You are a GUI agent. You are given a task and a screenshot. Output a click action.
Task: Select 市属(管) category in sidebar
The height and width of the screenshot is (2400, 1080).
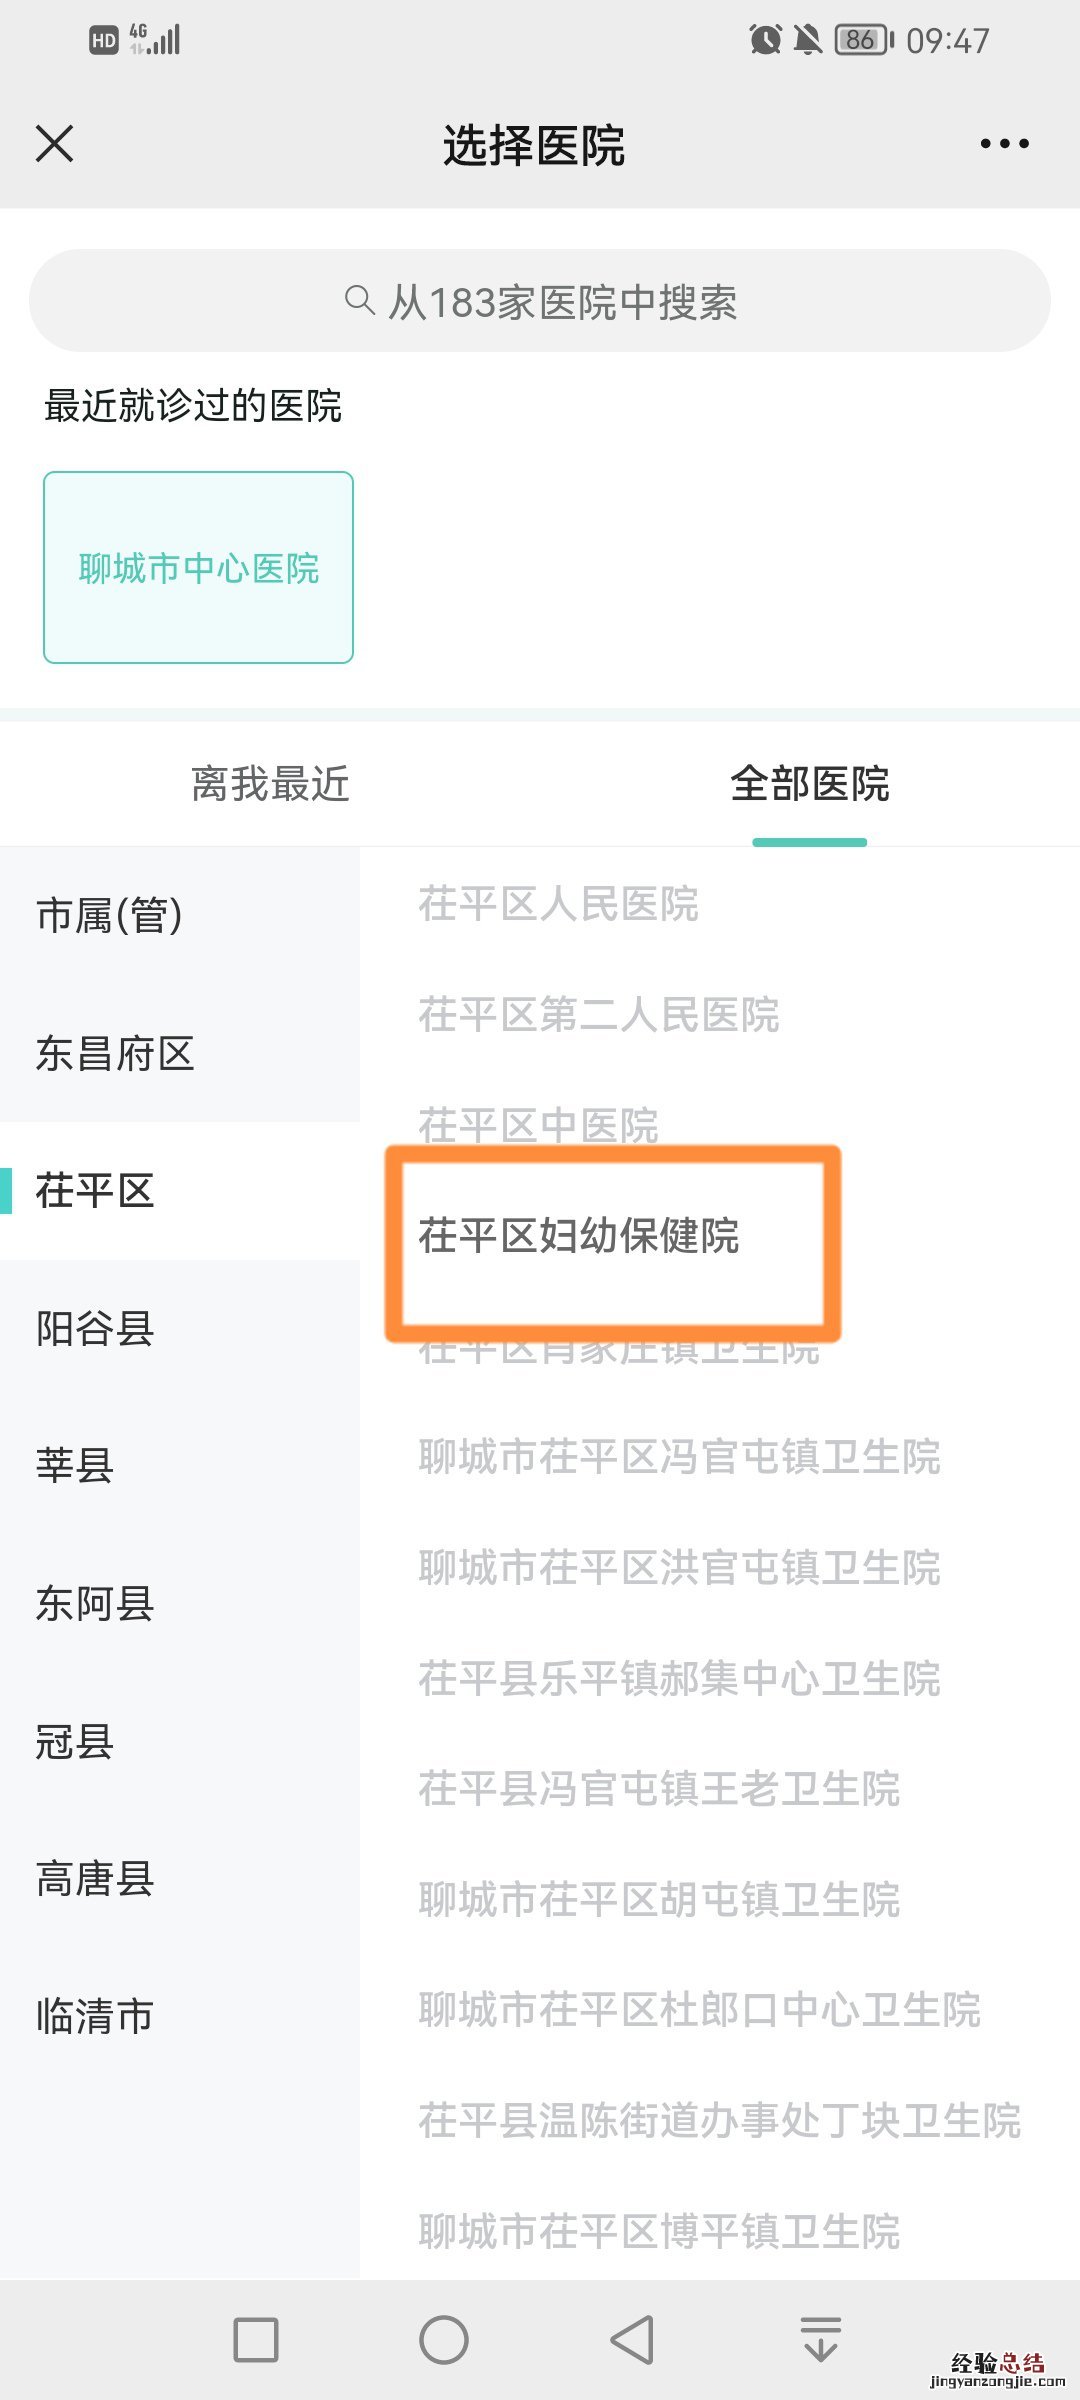point(110,915)
